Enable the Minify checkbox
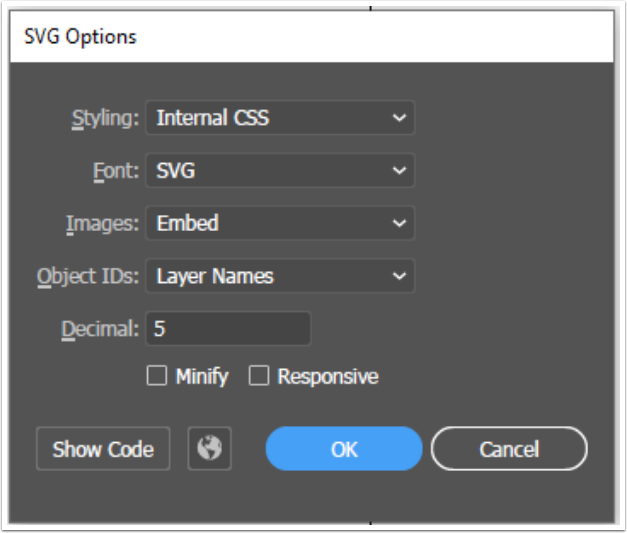 point(156,375)
